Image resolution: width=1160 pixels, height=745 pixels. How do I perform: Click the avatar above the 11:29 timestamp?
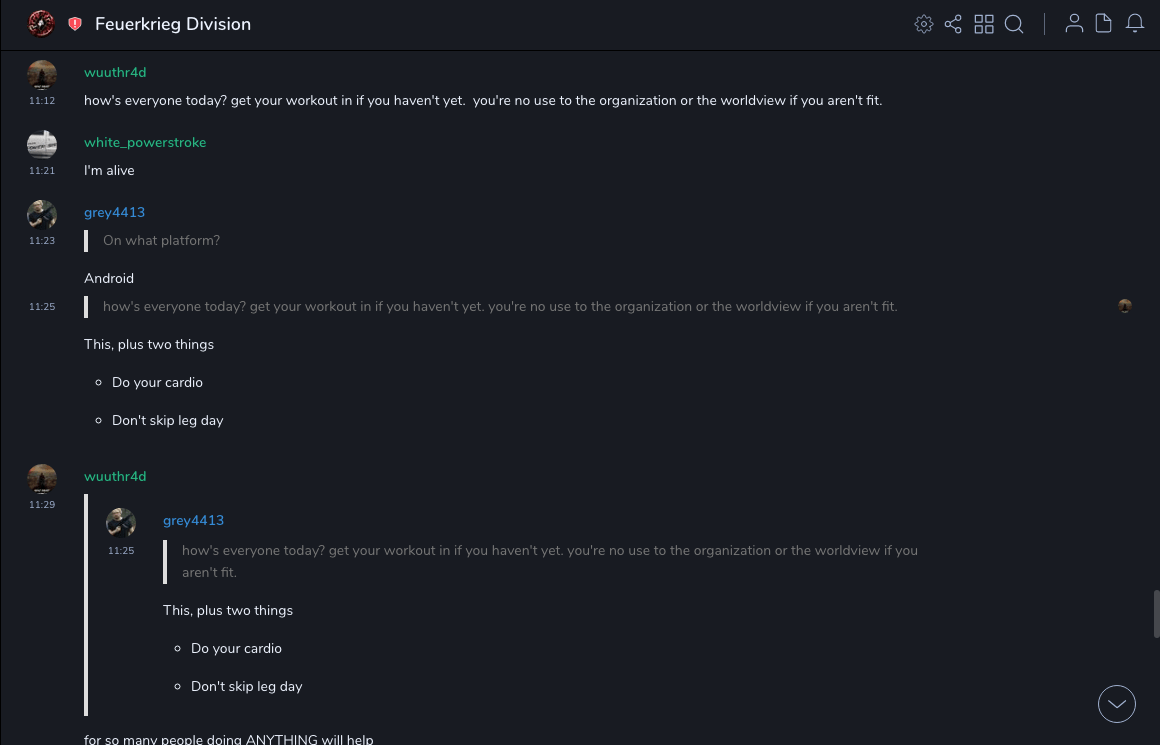pos(42,479)
